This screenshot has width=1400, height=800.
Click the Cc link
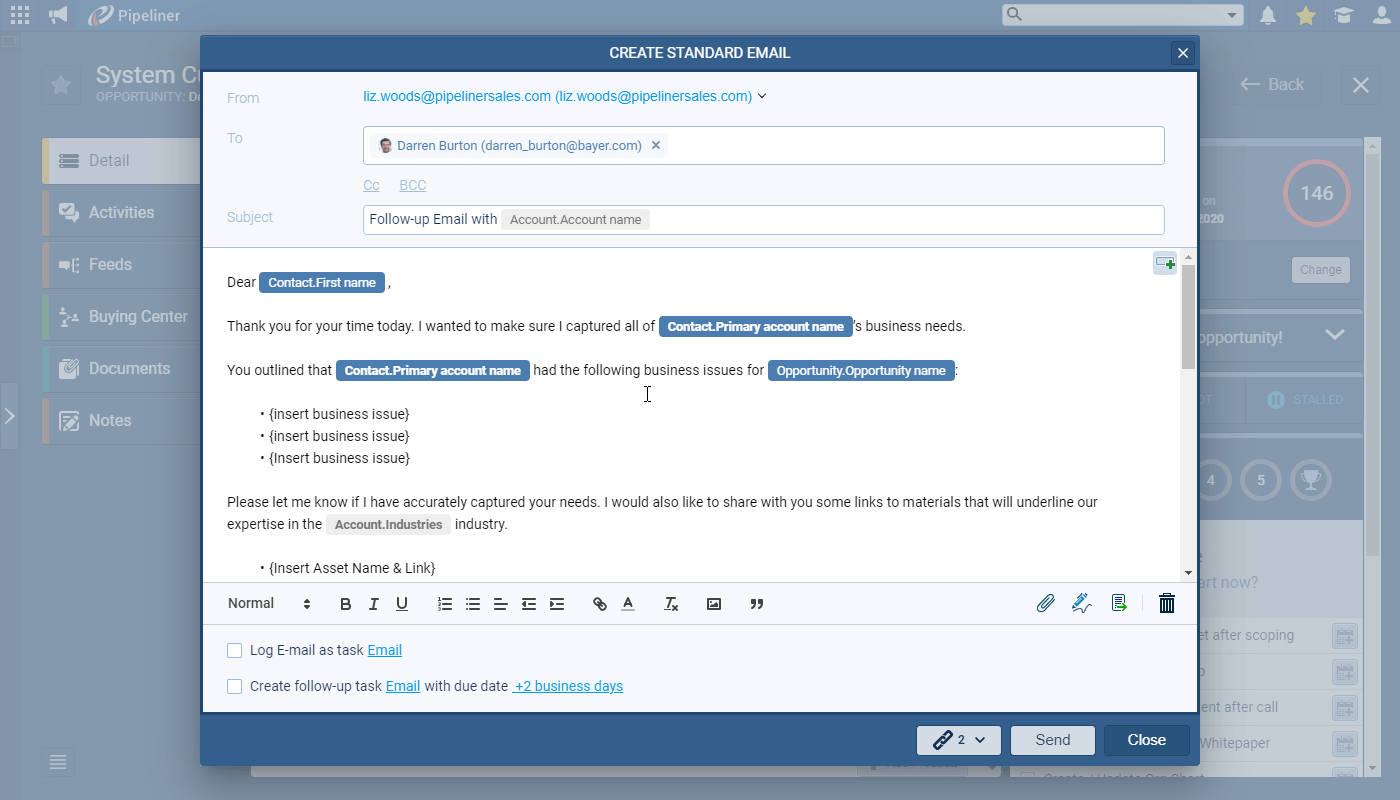(371, 185)
